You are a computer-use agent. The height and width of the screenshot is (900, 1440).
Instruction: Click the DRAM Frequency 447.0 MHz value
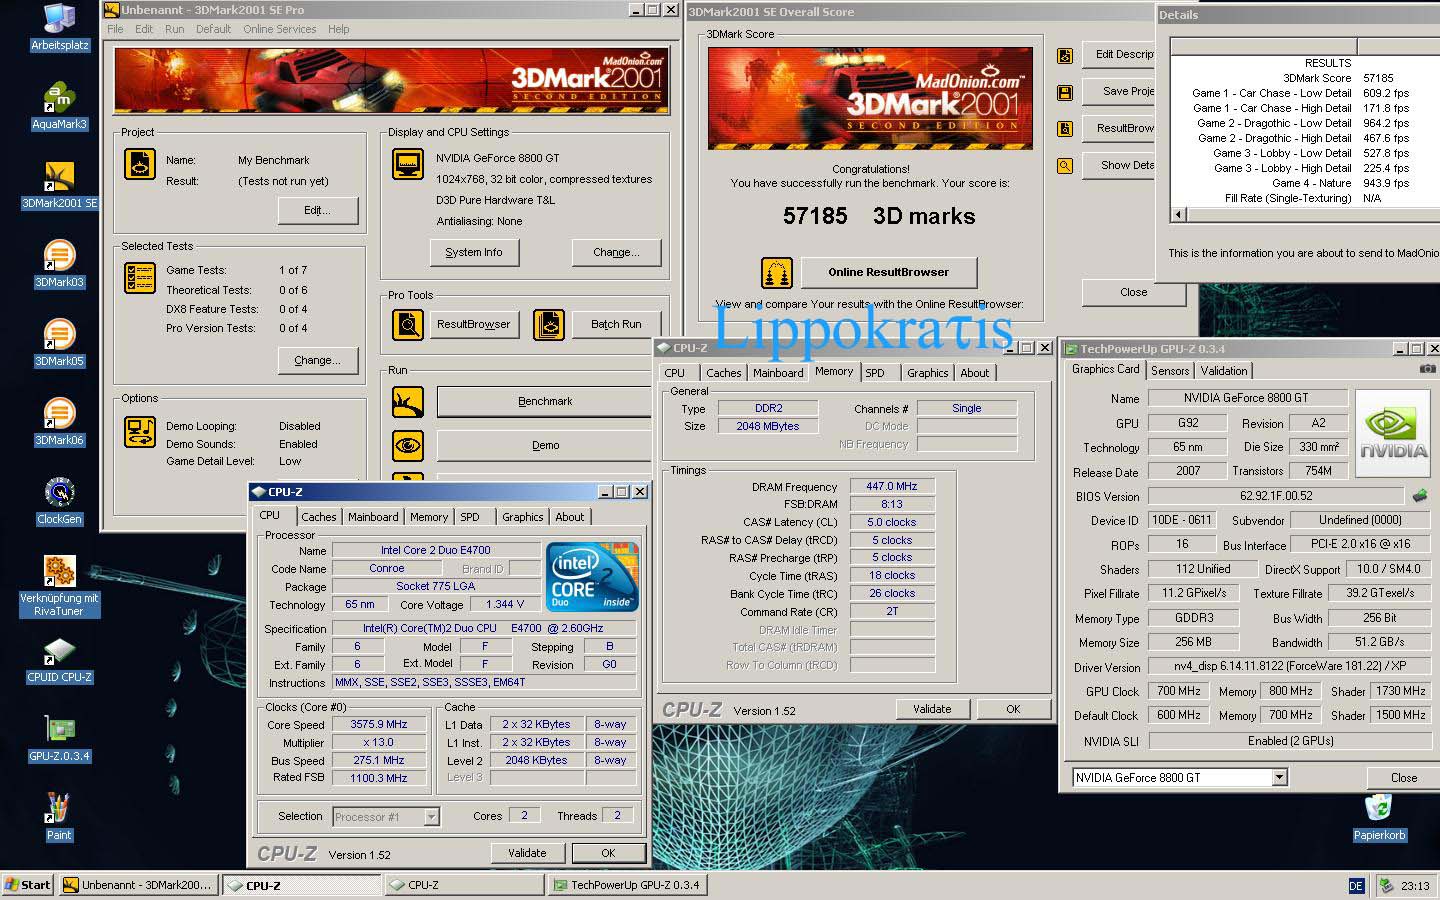892,486
